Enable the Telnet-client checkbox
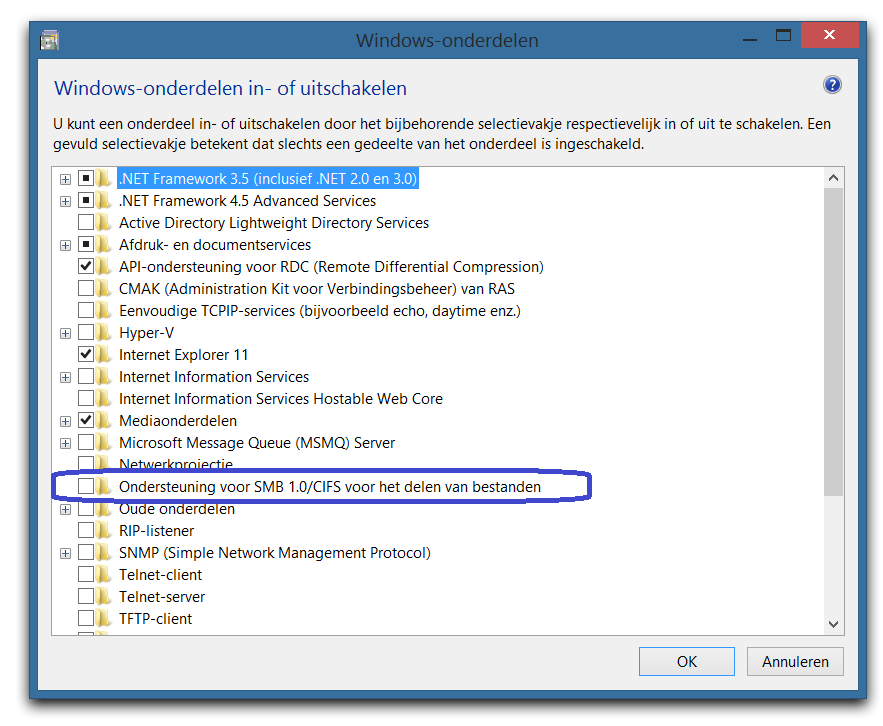 86,574
